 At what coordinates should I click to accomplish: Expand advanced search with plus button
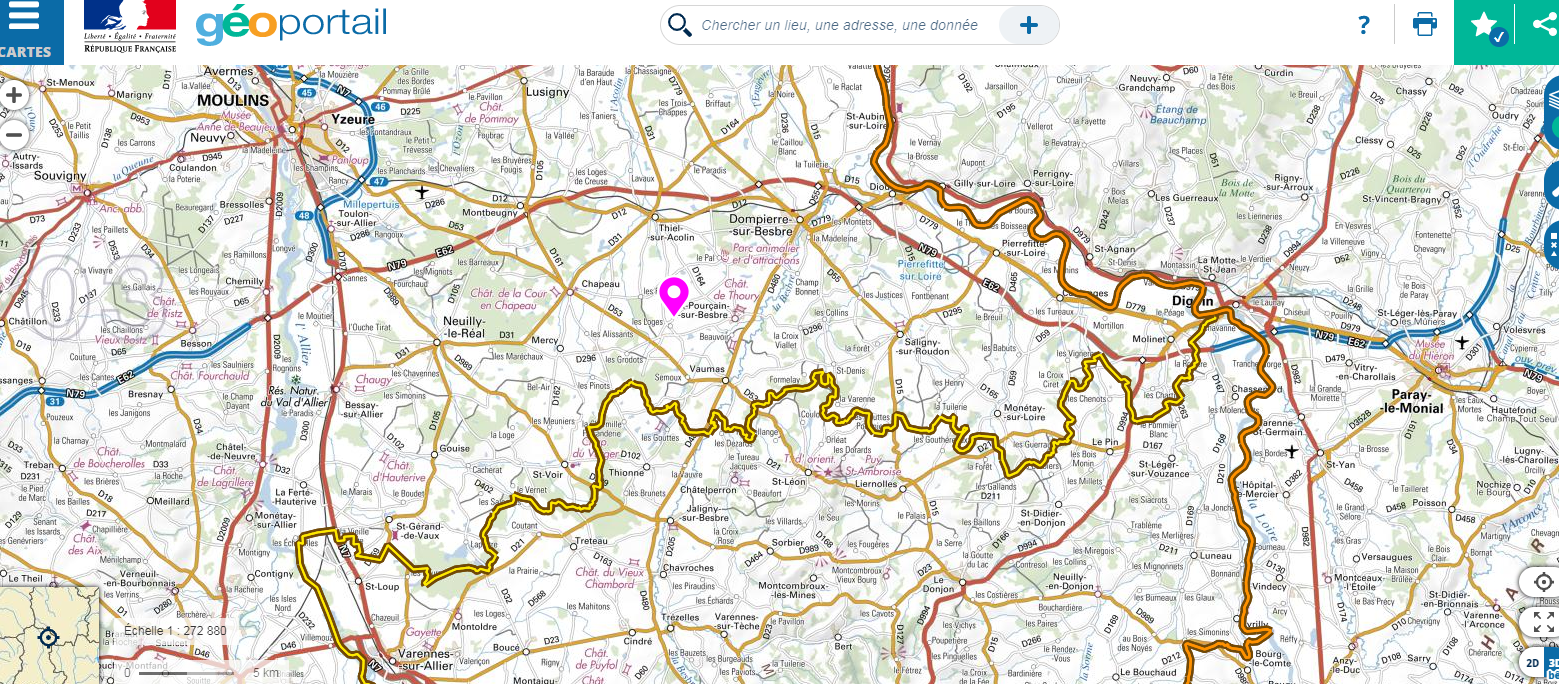tap(1028, 25)
